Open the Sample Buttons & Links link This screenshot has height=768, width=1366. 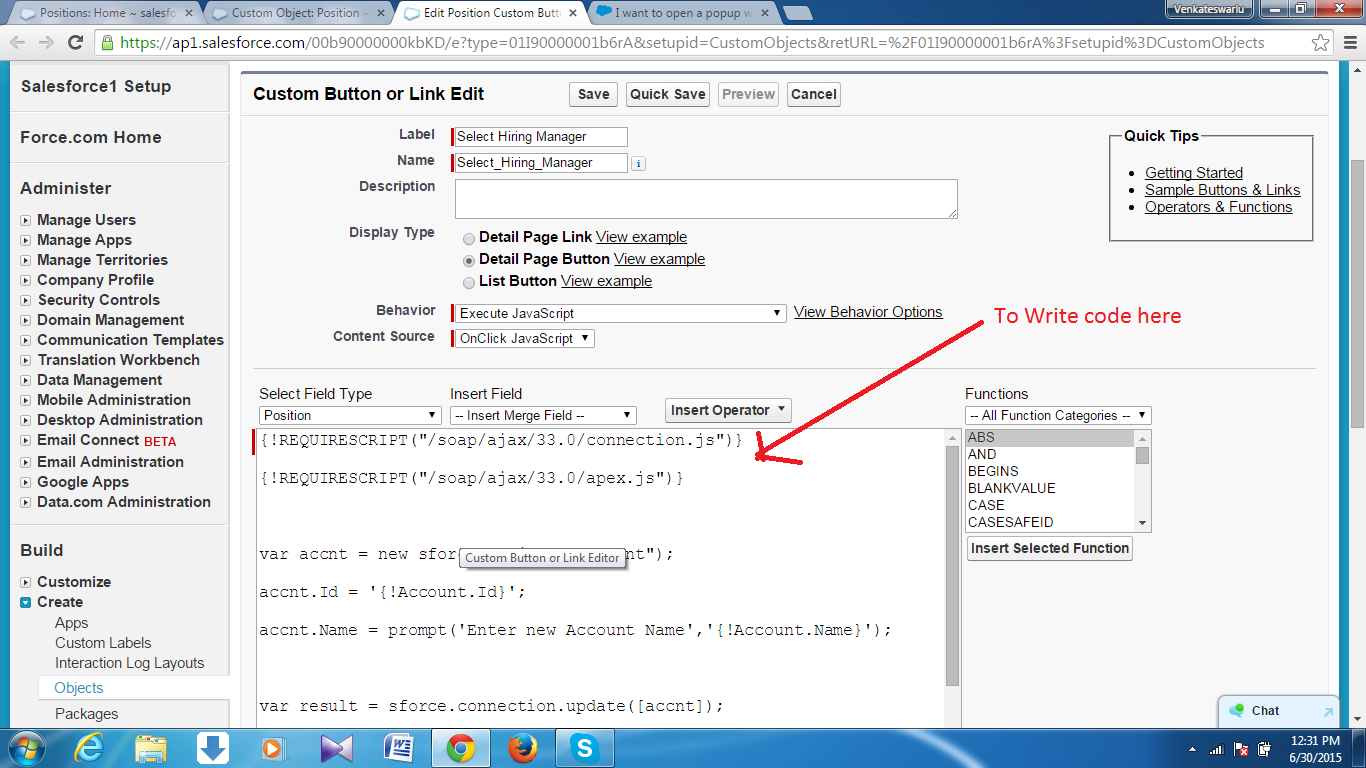(x=1222, y=189)
